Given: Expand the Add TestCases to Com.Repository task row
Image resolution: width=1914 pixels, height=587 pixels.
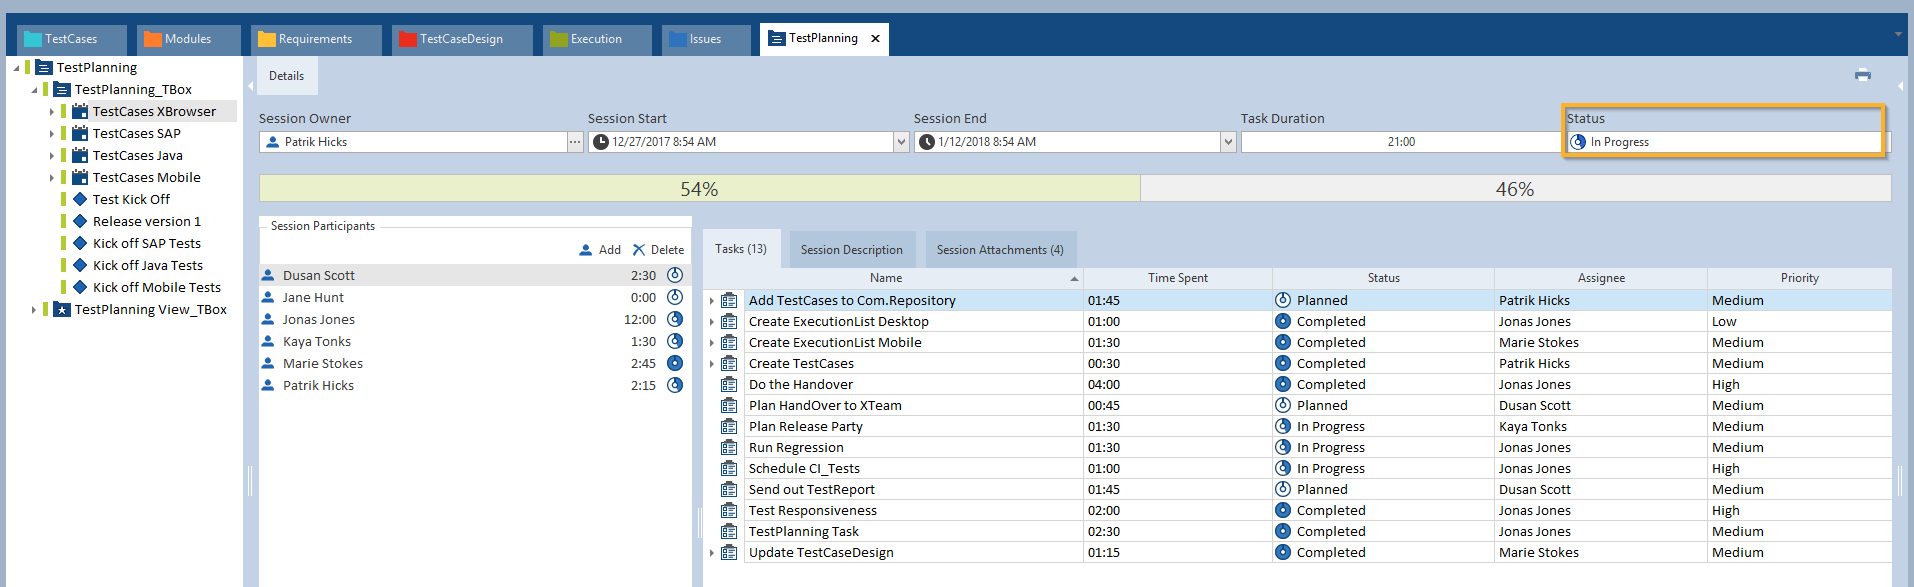Looking at the screenshot, I should [712, 301].
